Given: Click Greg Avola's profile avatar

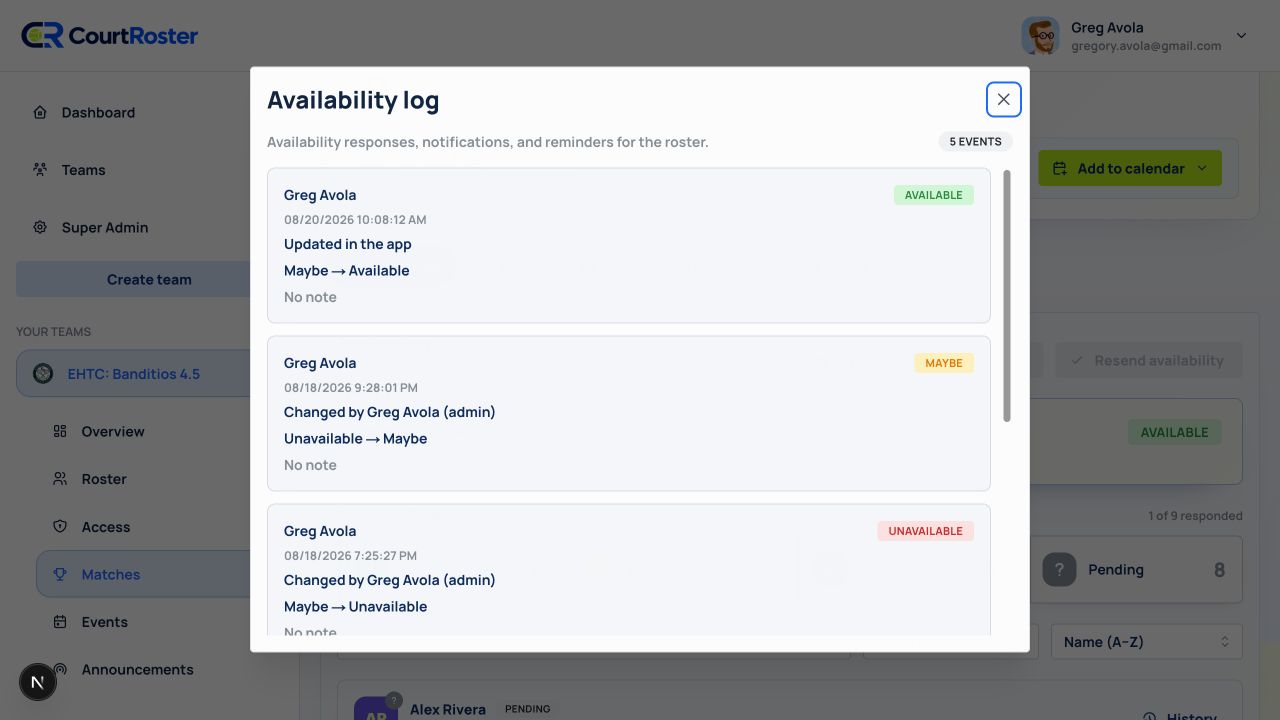Looking at the screenshot, I should coord(1040,36).
